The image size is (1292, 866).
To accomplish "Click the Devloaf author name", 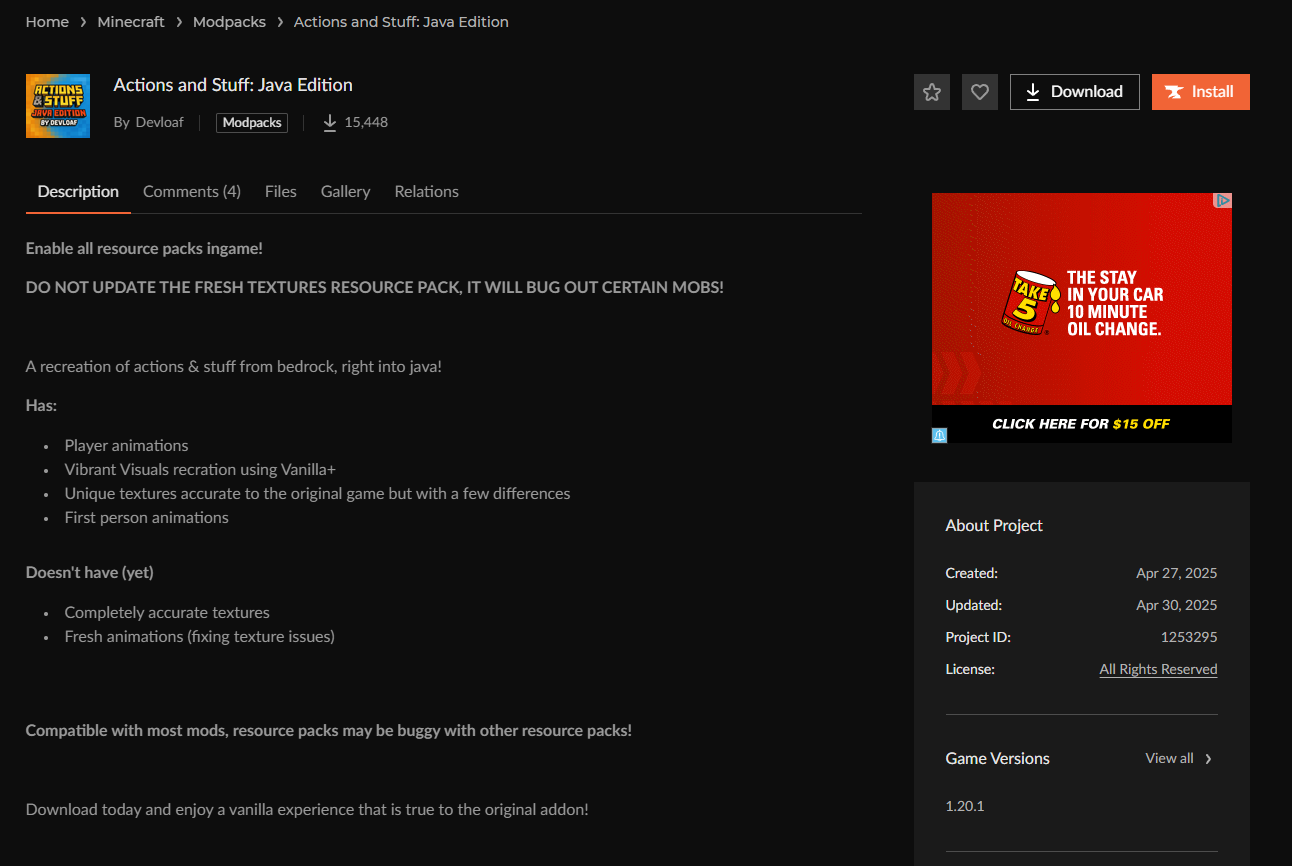I will [159, 123].
